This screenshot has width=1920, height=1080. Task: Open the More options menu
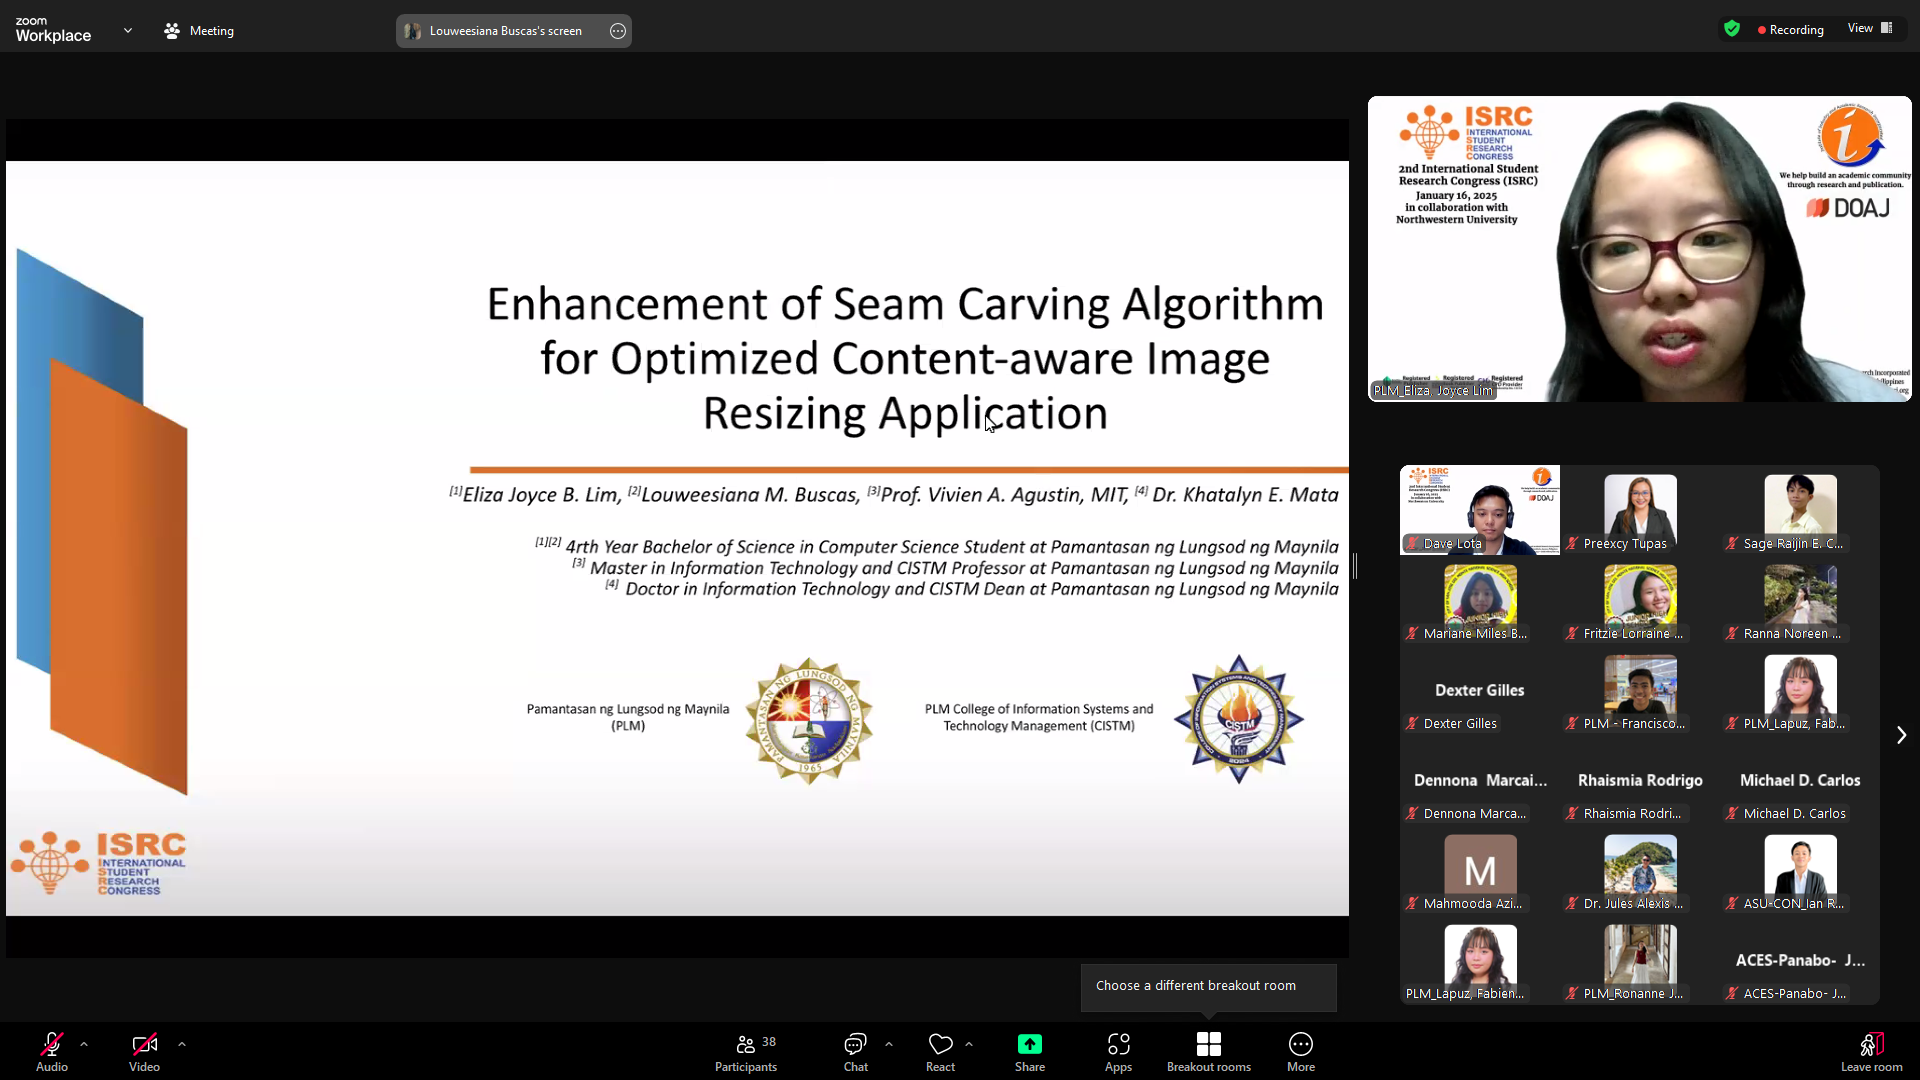click(1300, 1052)
